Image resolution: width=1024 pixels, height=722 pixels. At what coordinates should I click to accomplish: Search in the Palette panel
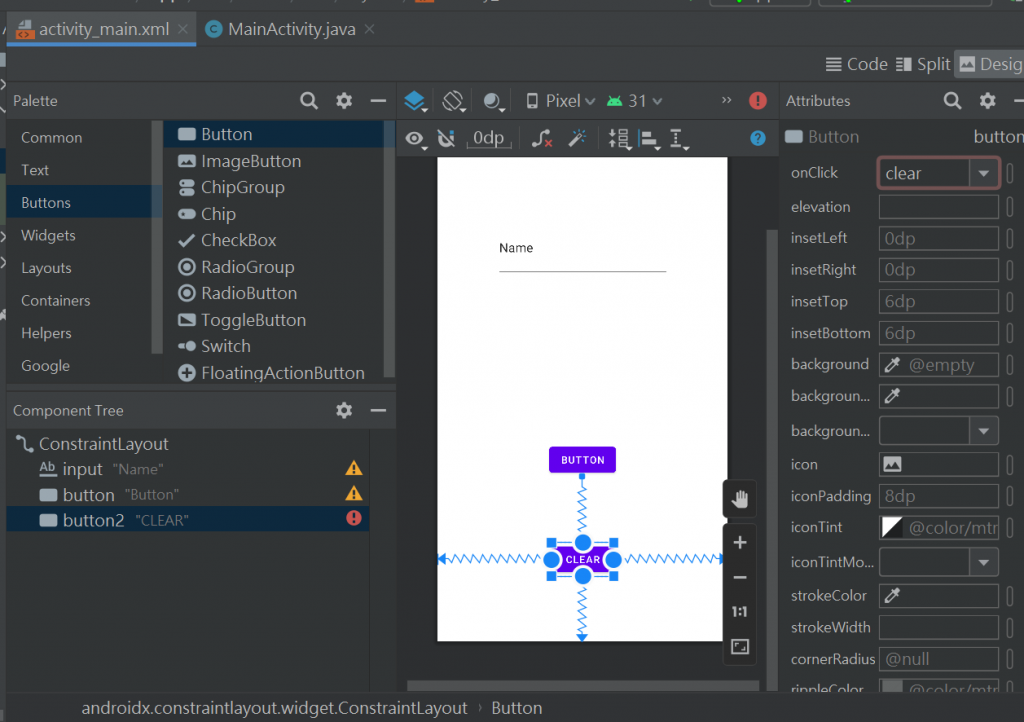309,101
